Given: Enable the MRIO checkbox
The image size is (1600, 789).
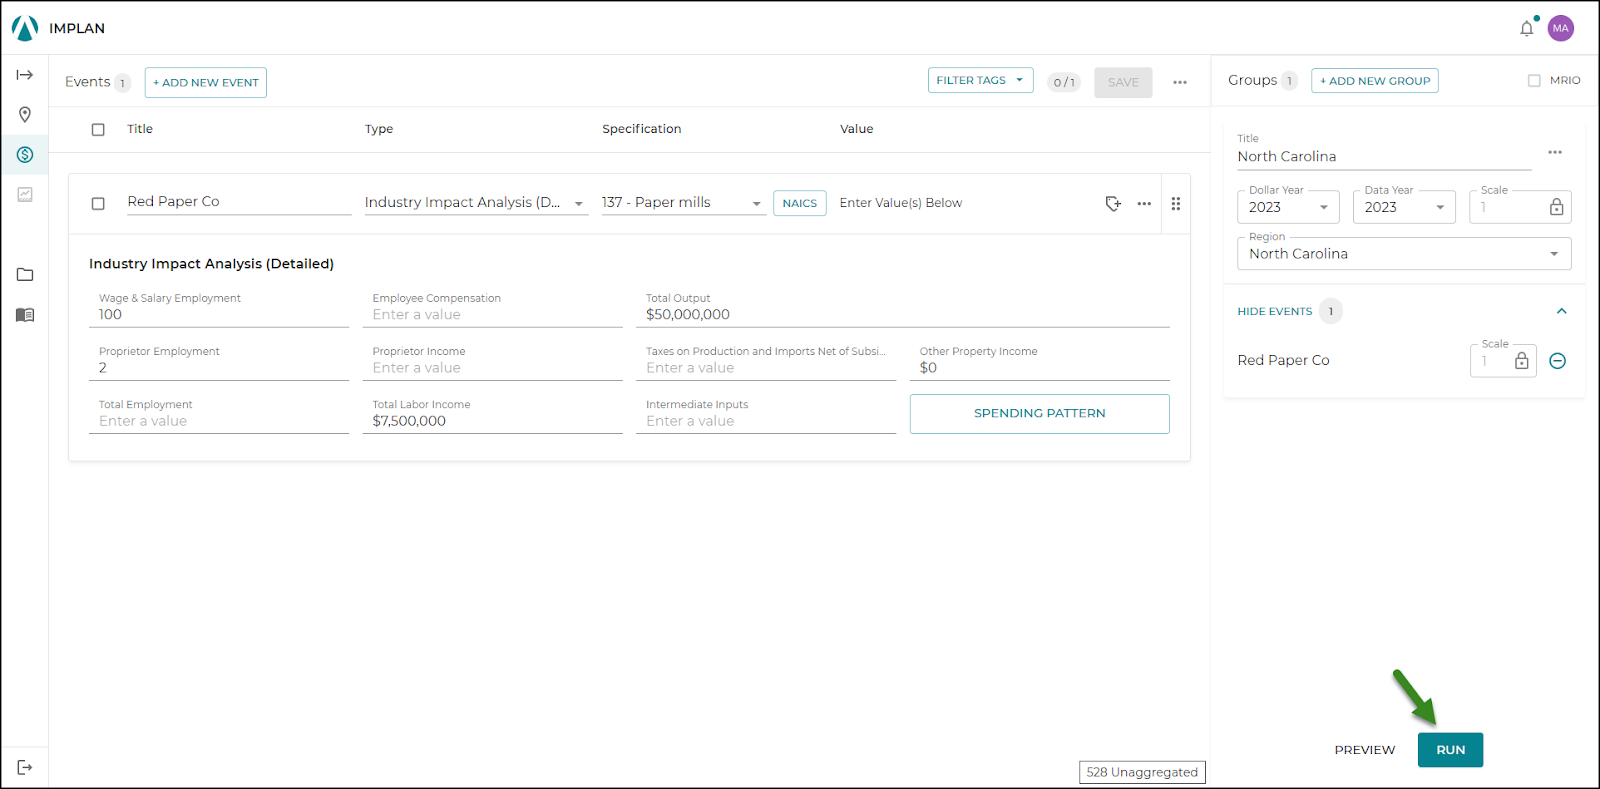Looking at the screenshot, I should coord(1534,80).
